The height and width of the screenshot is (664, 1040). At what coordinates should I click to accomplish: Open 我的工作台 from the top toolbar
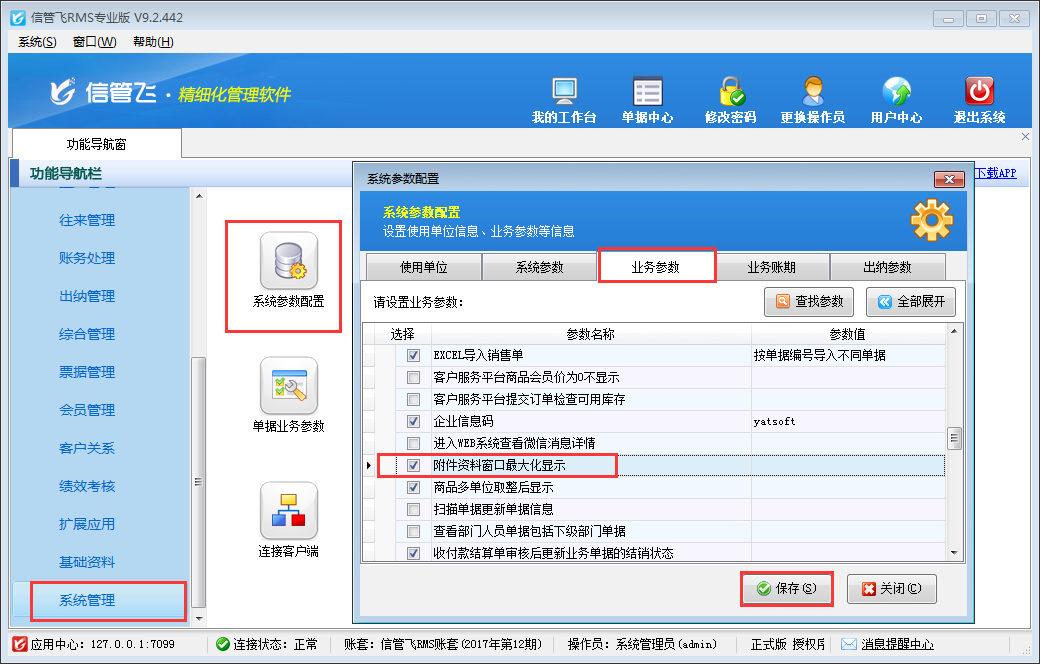pos(564,93)
